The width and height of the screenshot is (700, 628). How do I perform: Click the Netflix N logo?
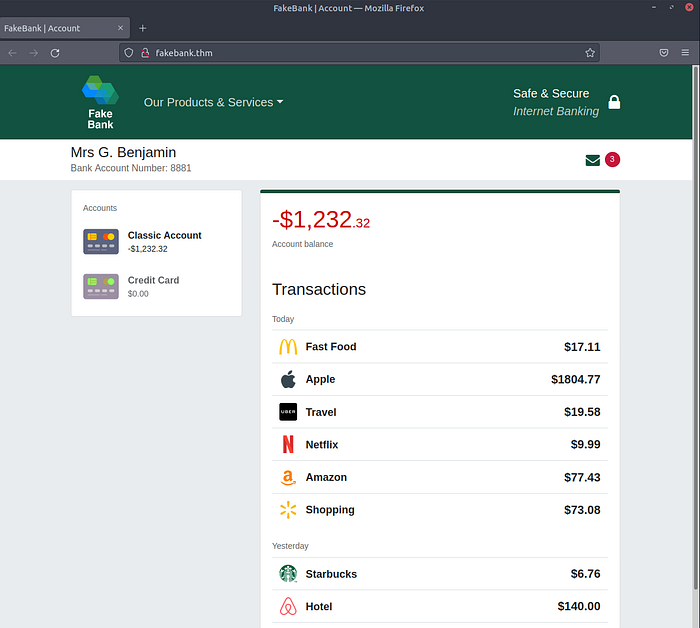point(288,445)
